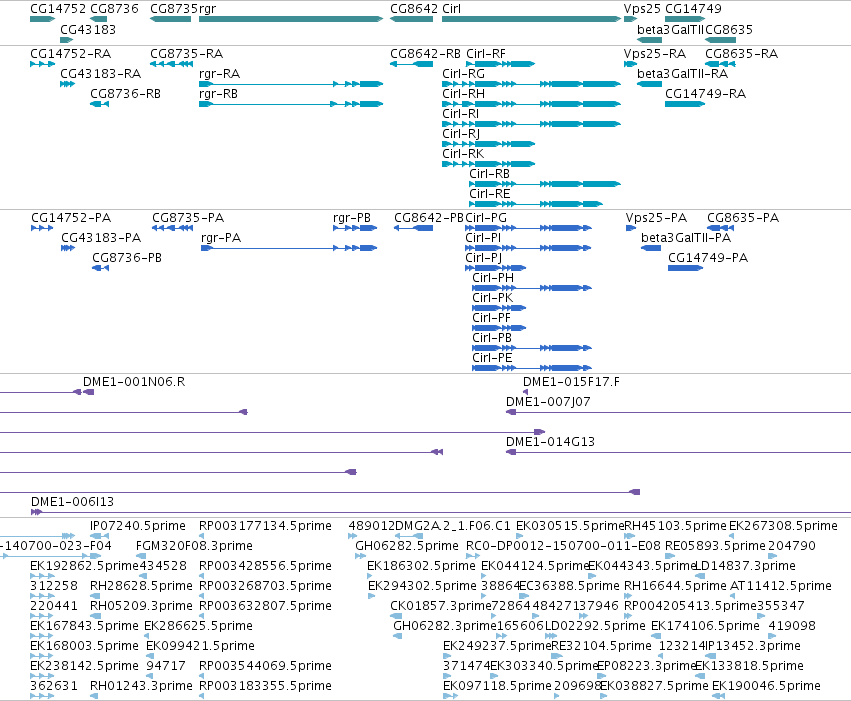Select the CG14749 gene label
Viewport: 851px width, 701px height.
coord(693,9)
